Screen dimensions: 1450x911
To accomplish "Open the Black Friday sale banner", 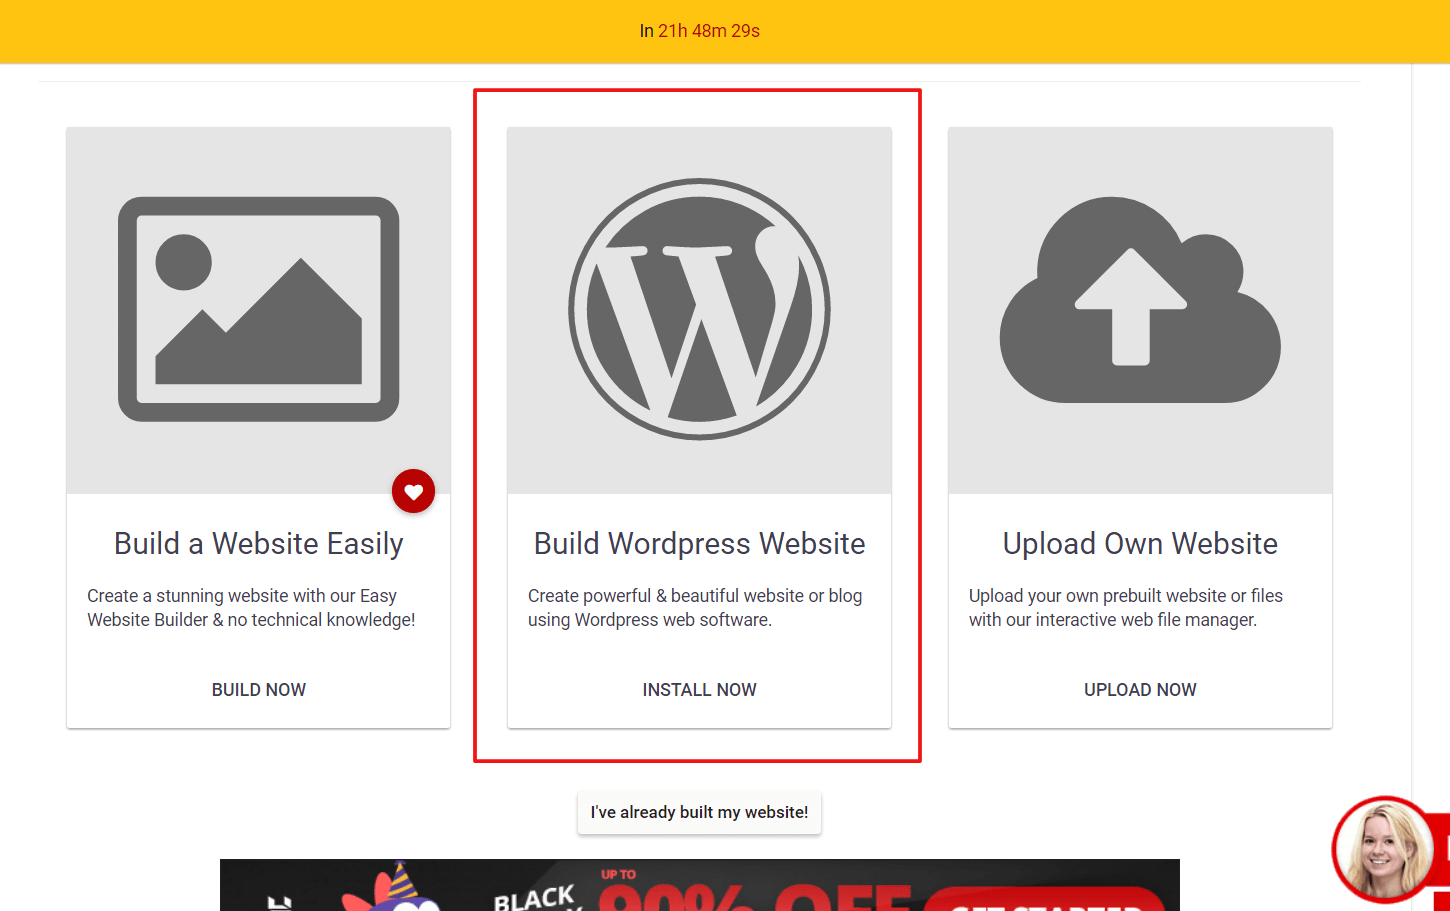I will (x=700, y=885).
